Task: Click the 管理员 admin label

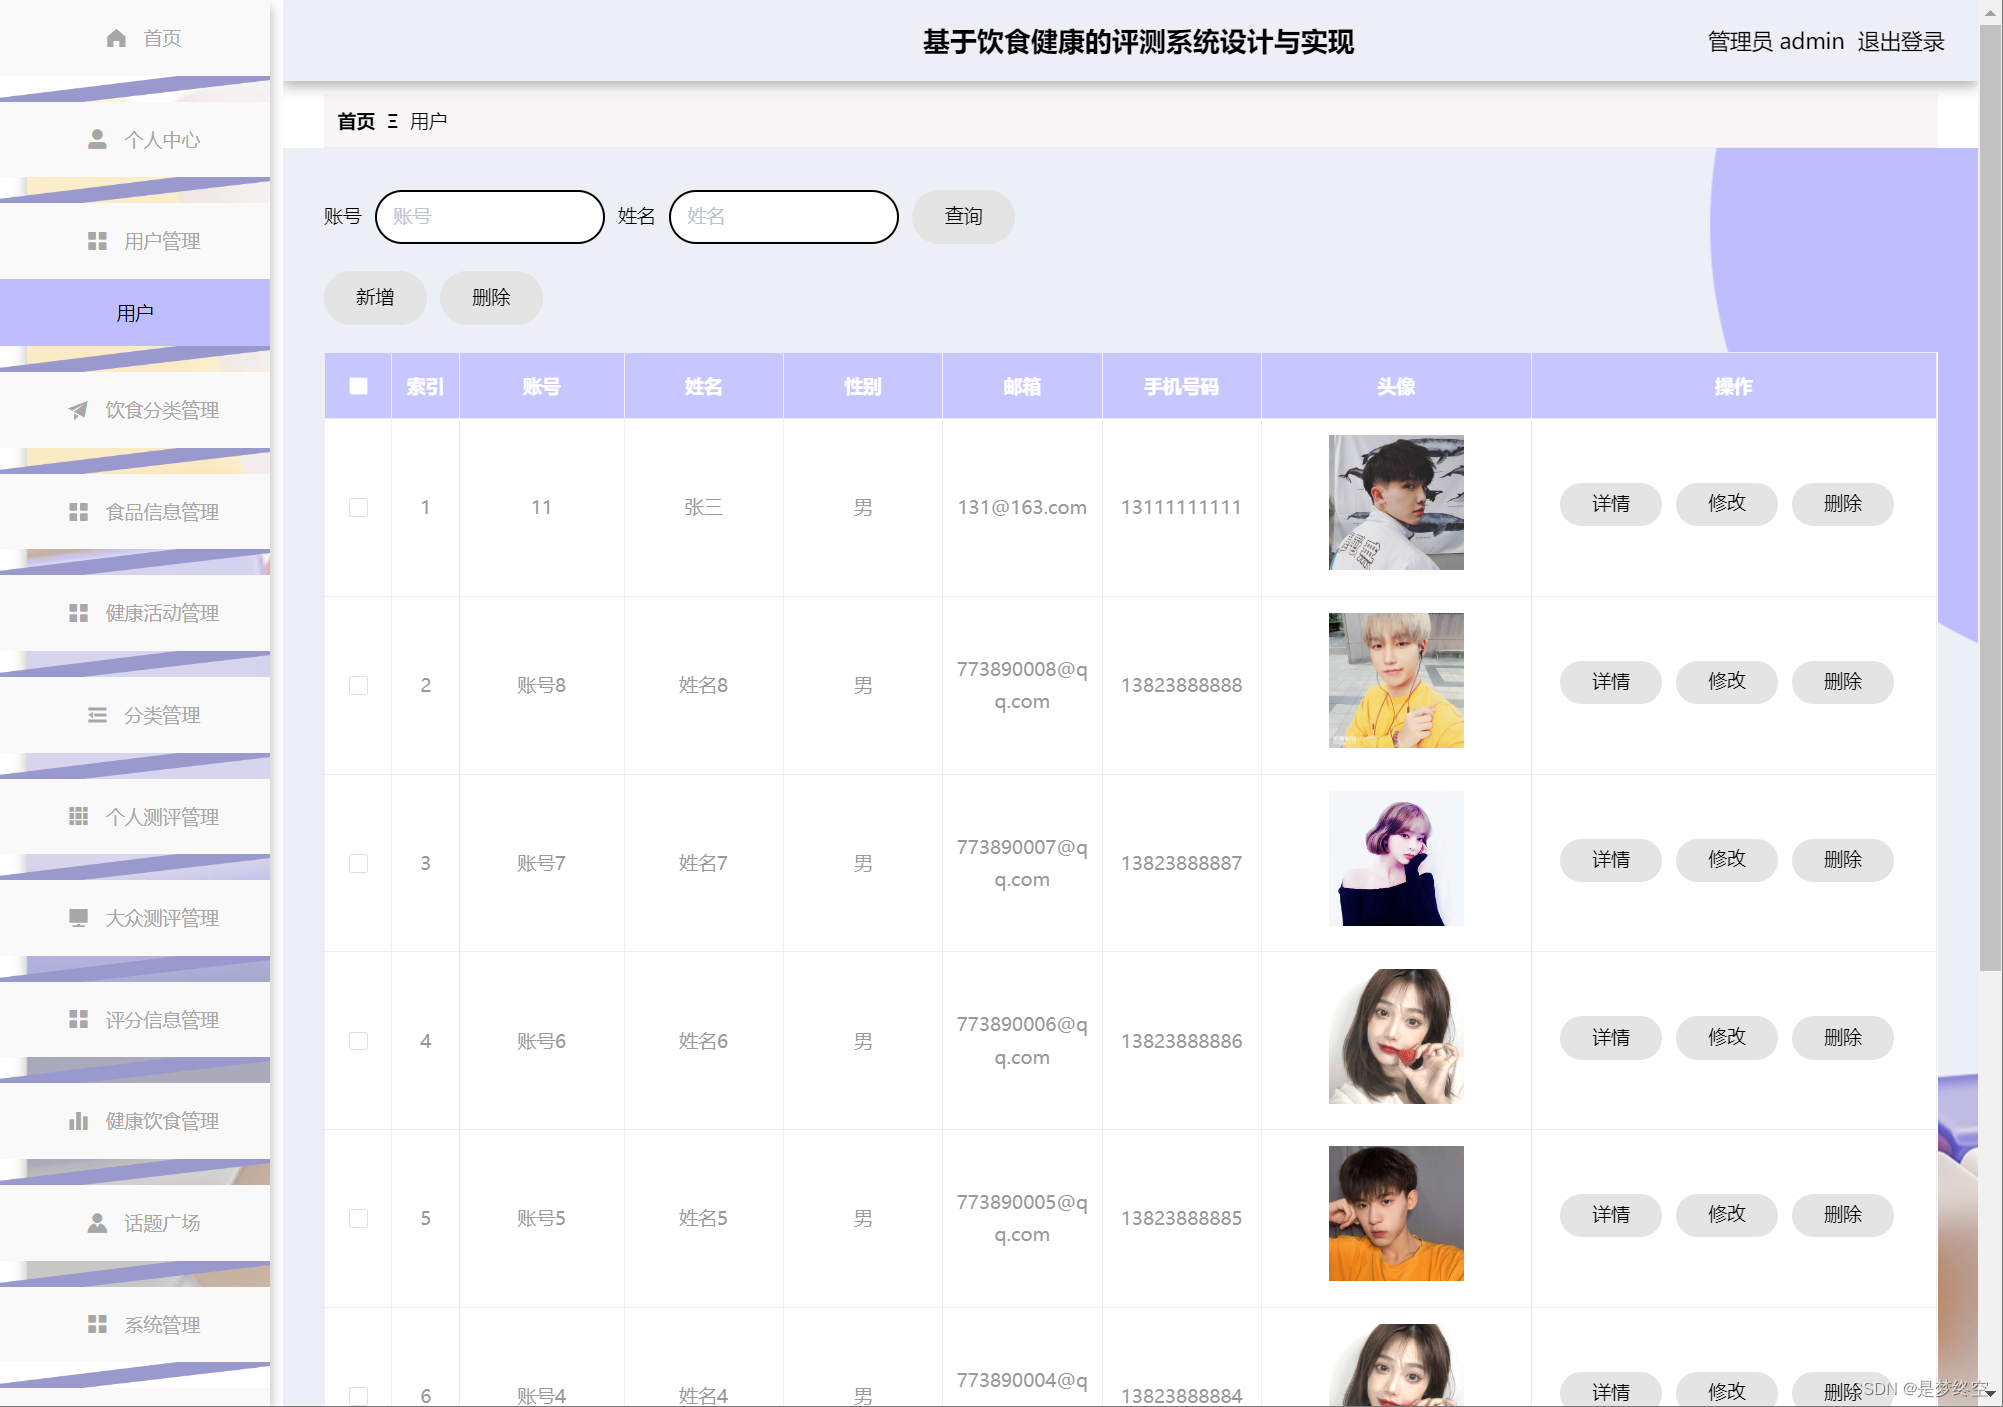Action: click(1775, 42)
